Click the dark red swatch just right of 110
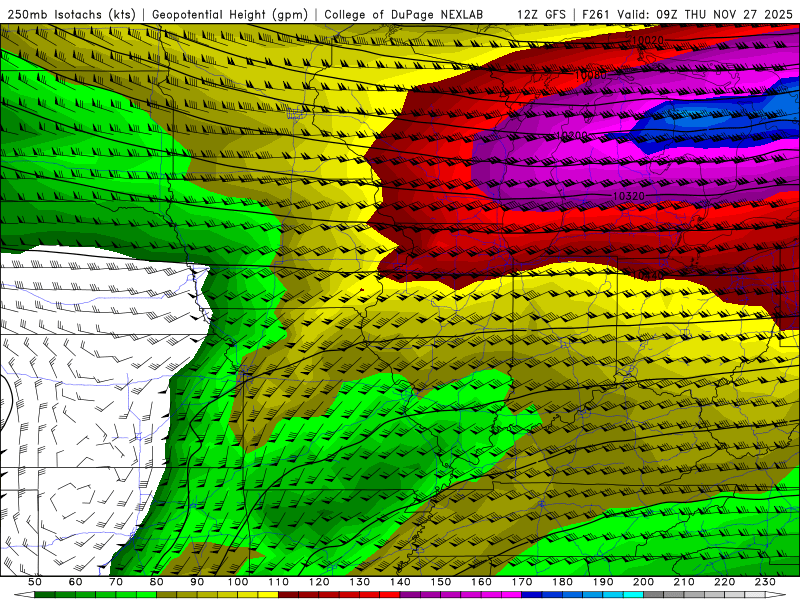 (288, 594)
